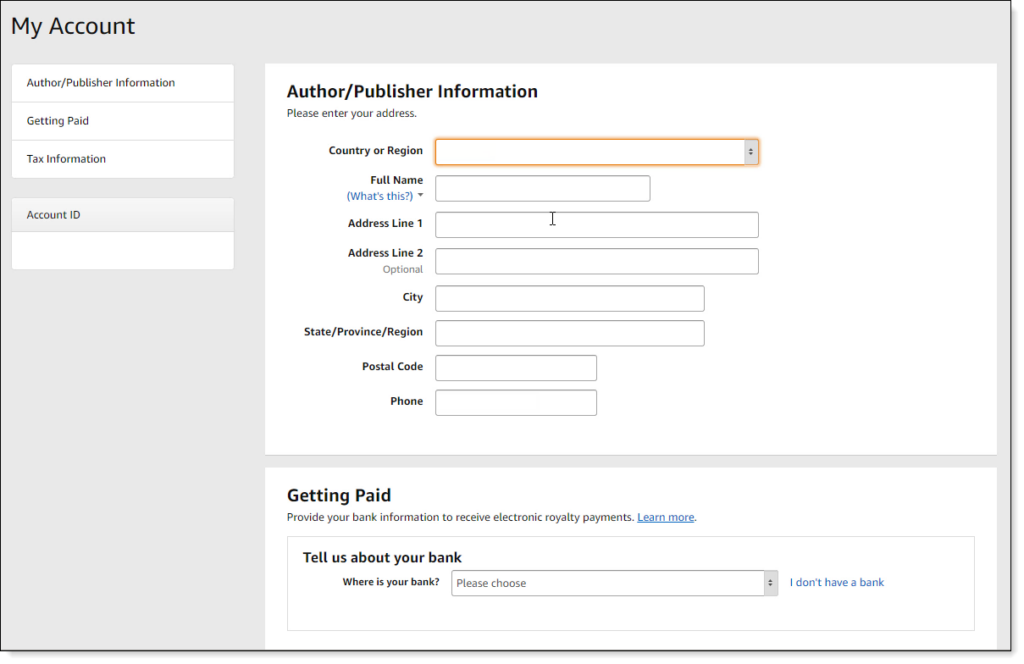Focus the State/Province/Region field
The width and height of the screenshot is (1024, 664).
point(569,333)
